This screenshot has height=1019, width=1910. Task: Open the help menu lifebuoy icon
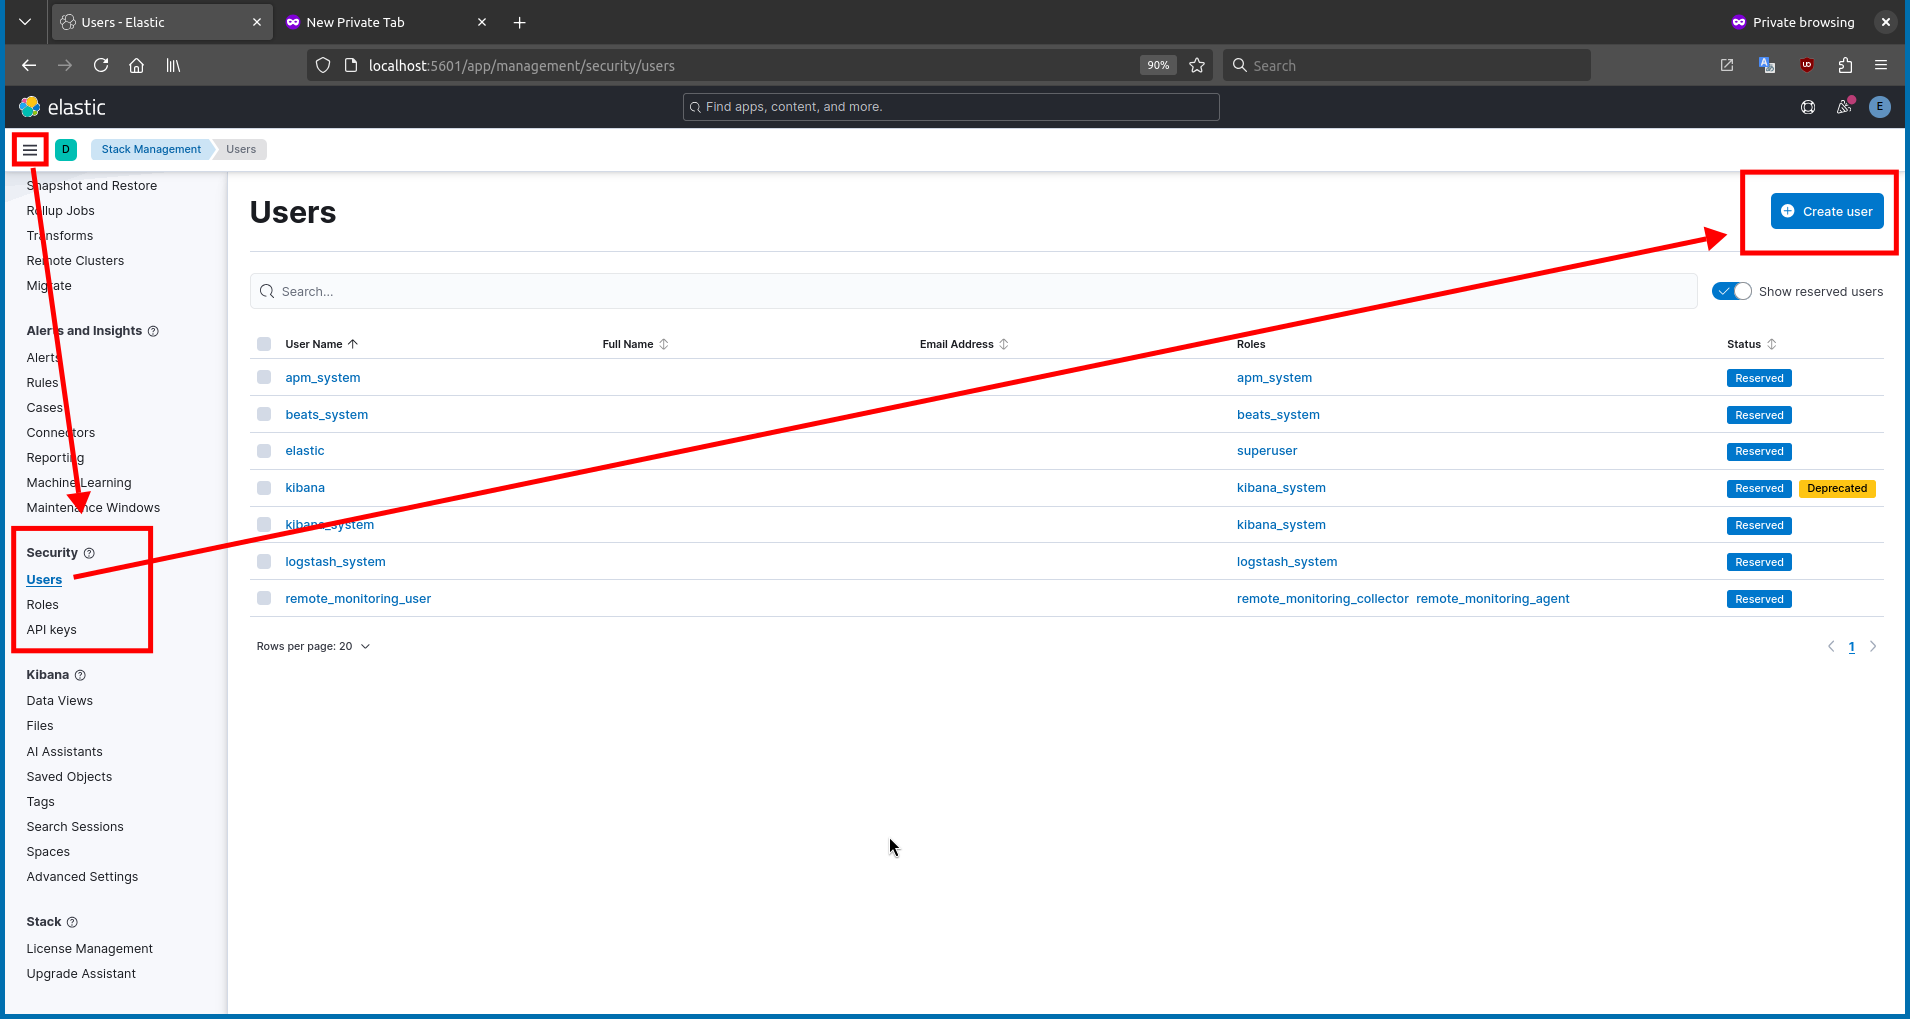pyautogui.click(x=1808, y=107)
